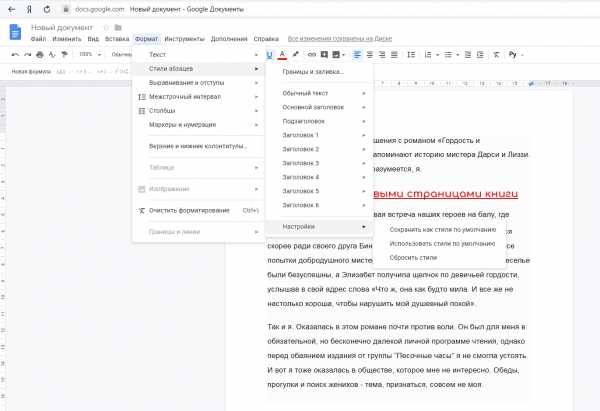Clear formatting using the toolbar icon

click(496, 55)
